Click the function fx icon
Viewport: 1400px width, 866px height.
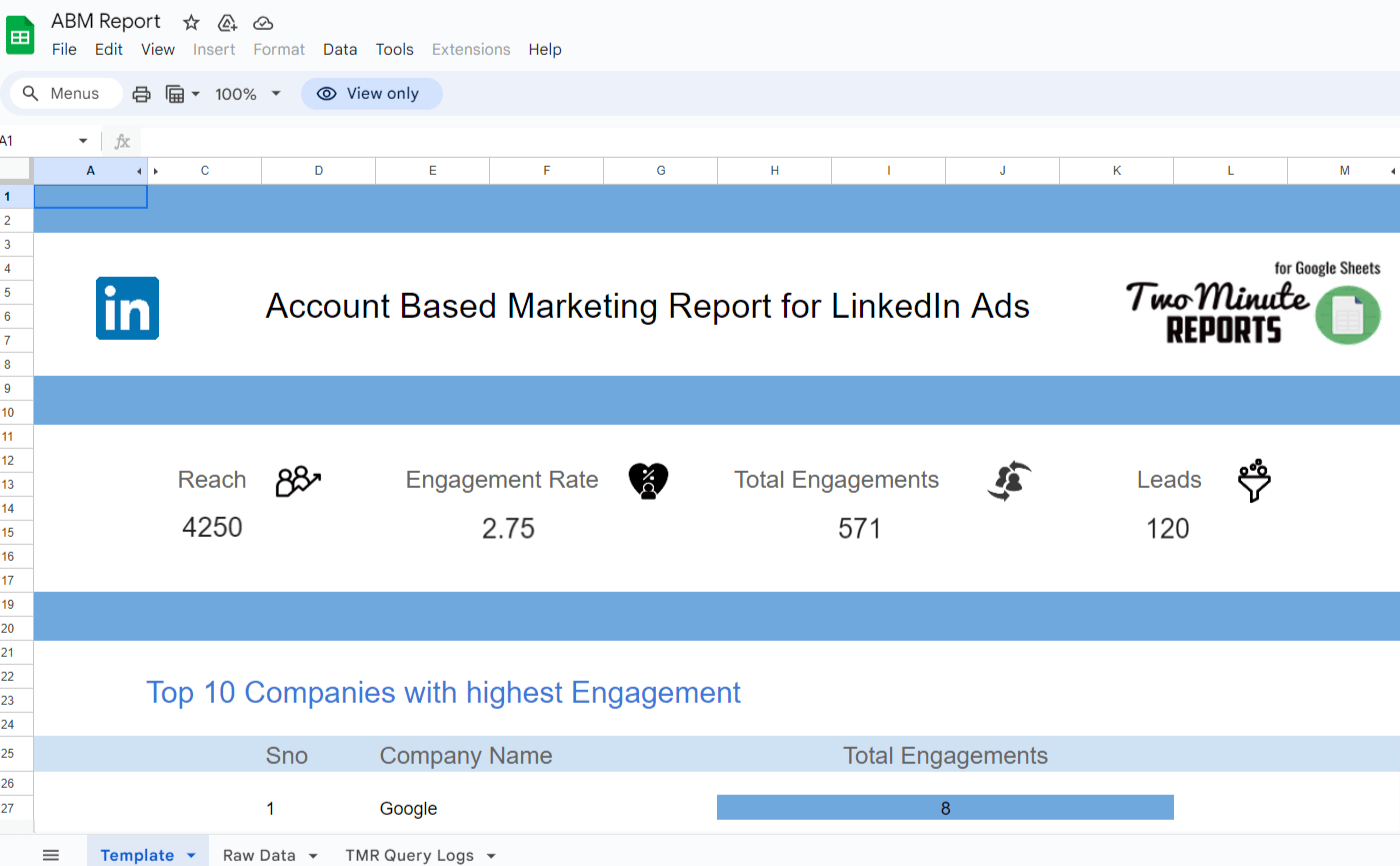[122, 142]
